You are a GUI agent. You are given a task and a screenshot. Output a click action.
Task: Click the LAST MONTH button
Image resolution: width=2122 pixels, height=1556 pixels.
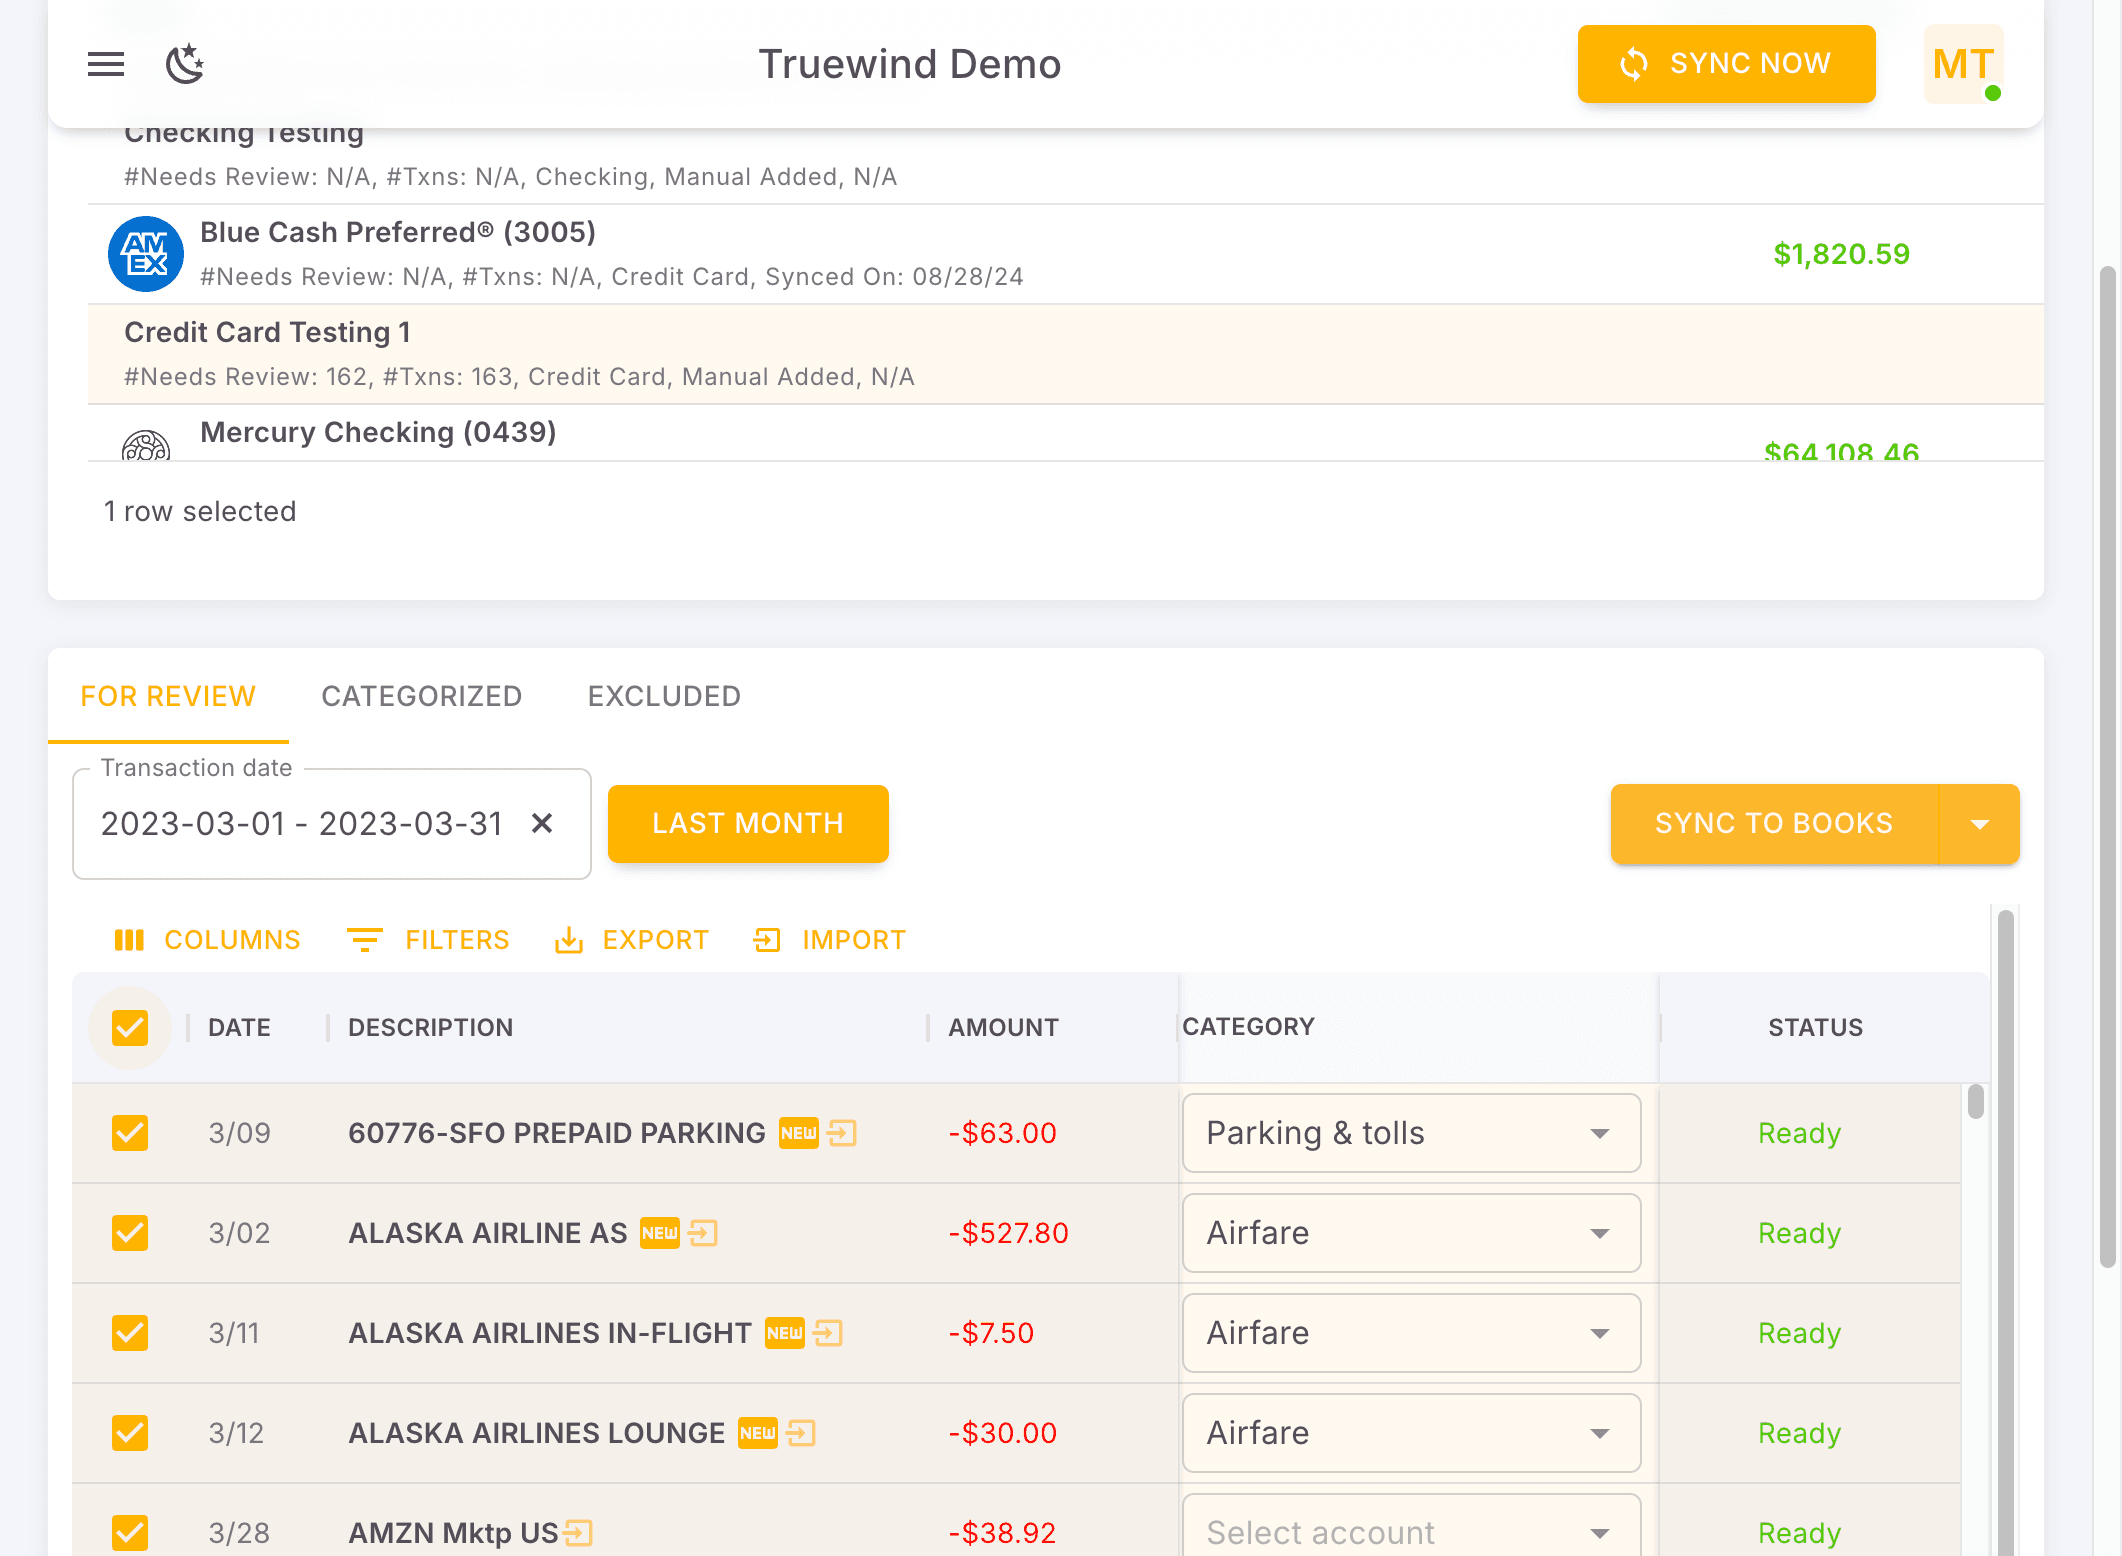747,823
